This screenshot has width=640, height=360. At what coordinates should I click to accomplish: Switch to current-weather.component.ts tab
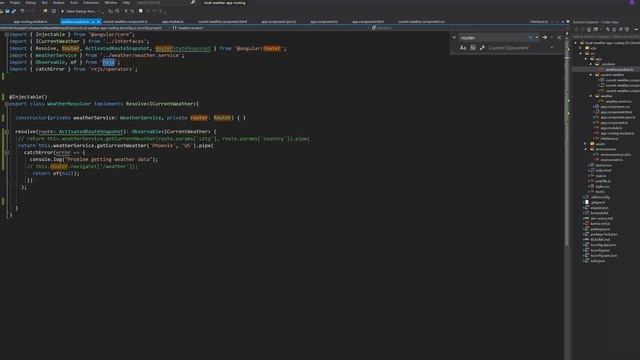click(x=126, y=22)
